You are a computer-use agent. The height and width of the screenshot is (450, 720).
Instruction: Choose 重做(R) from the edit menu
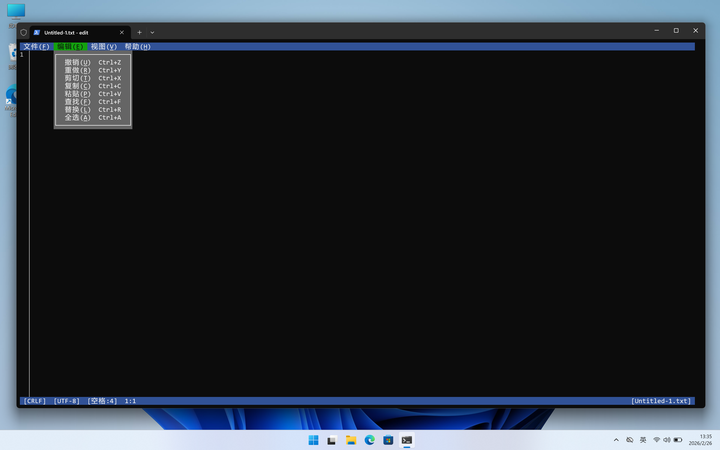pos(93,70)
